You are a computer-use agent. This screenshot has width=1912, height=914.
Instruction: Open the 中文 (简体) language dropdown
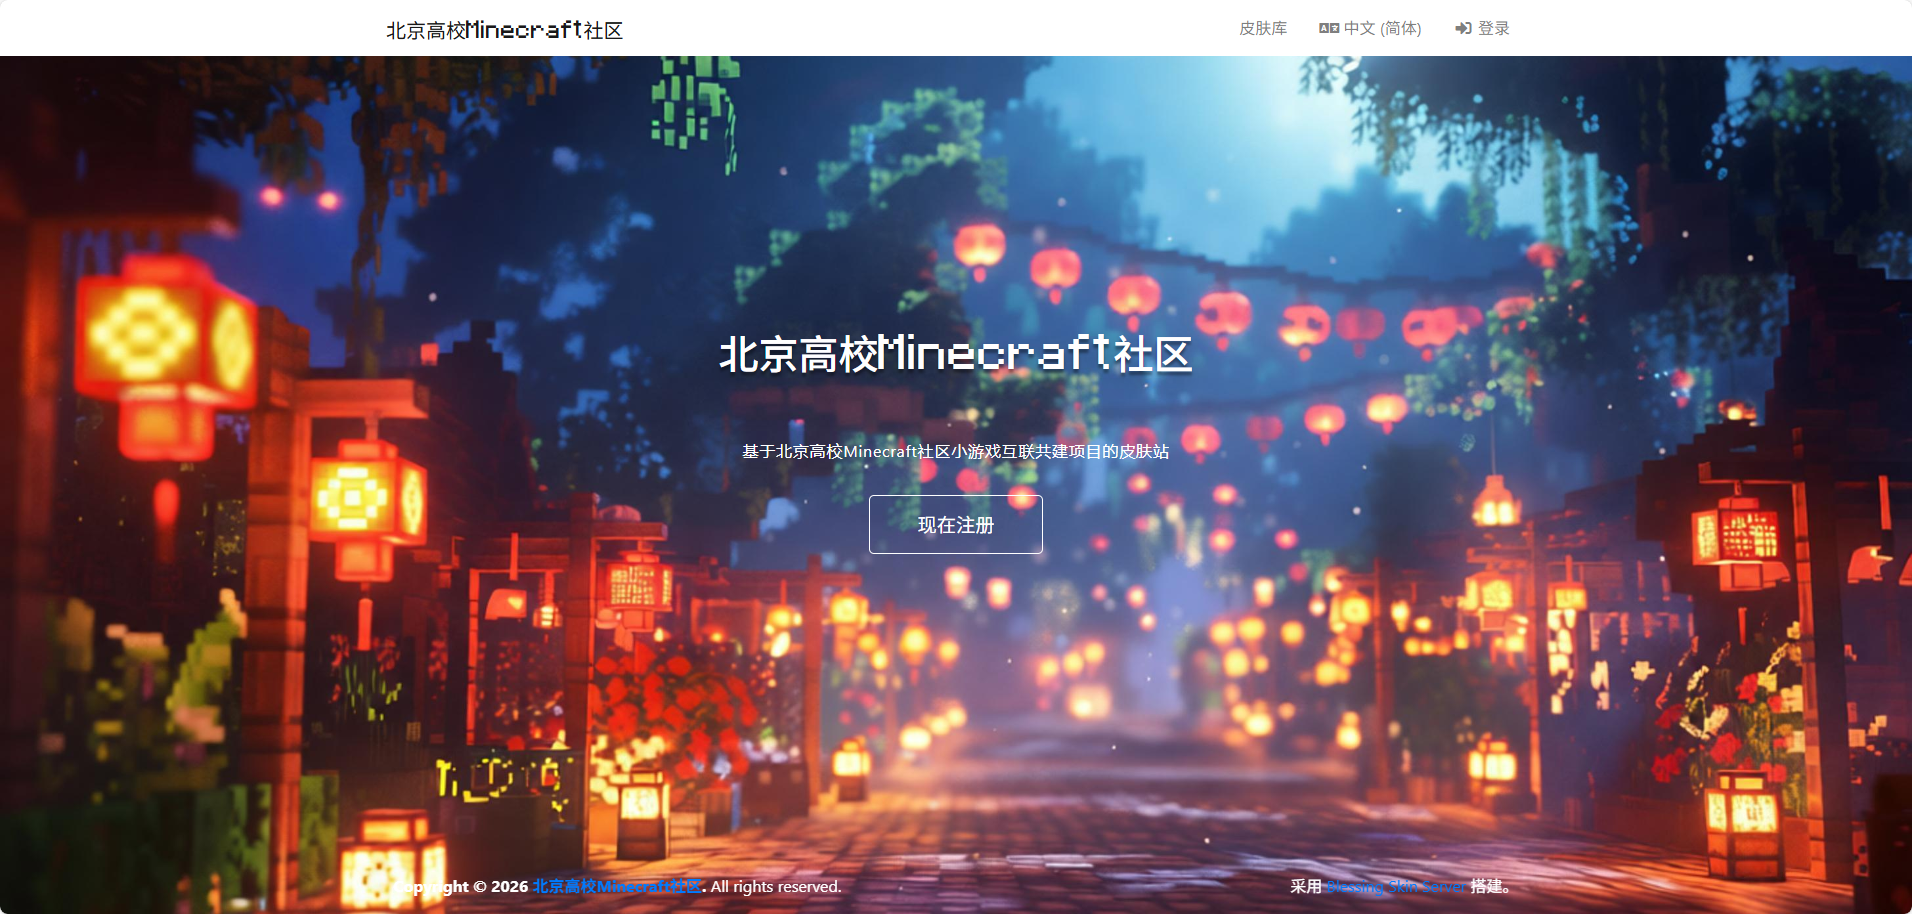coord(1370,28)
